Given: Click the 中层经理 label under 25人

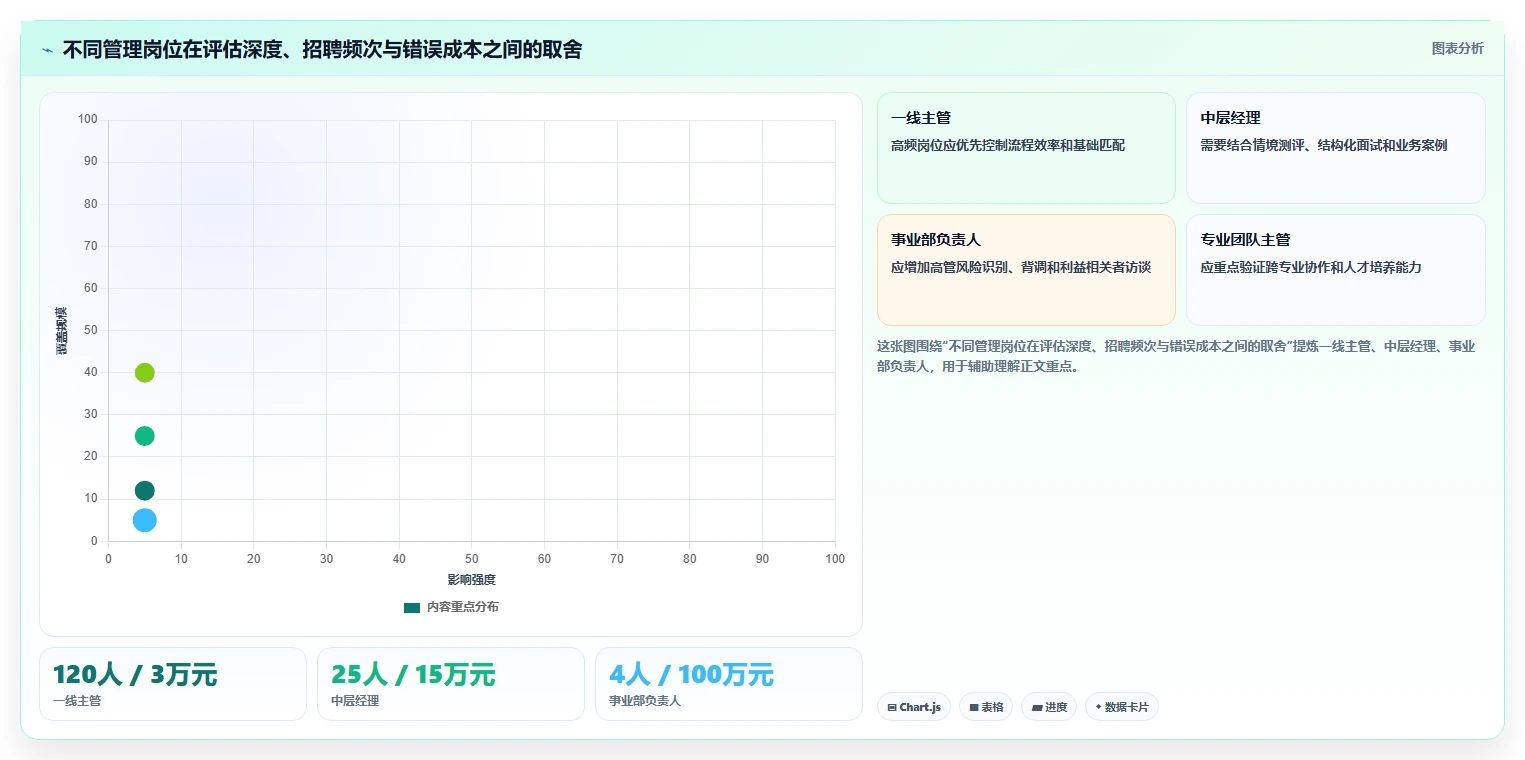Looking at the screenshot, I should tap(355, 701).
